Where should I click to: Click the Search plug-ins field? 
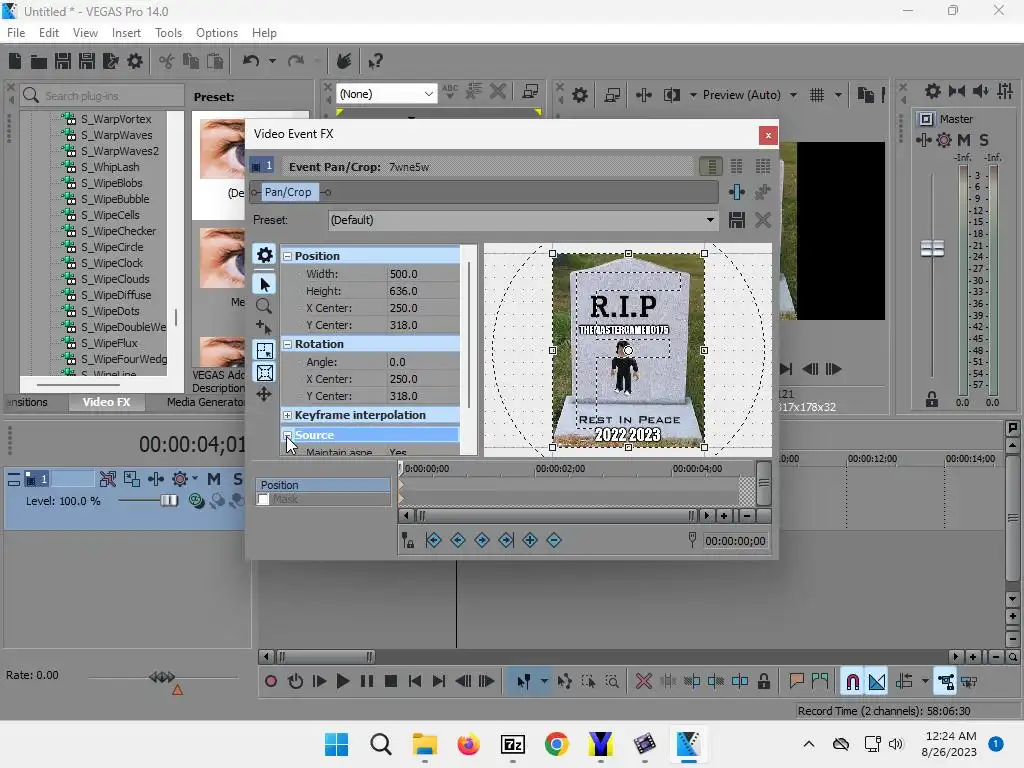click(102, 95)
